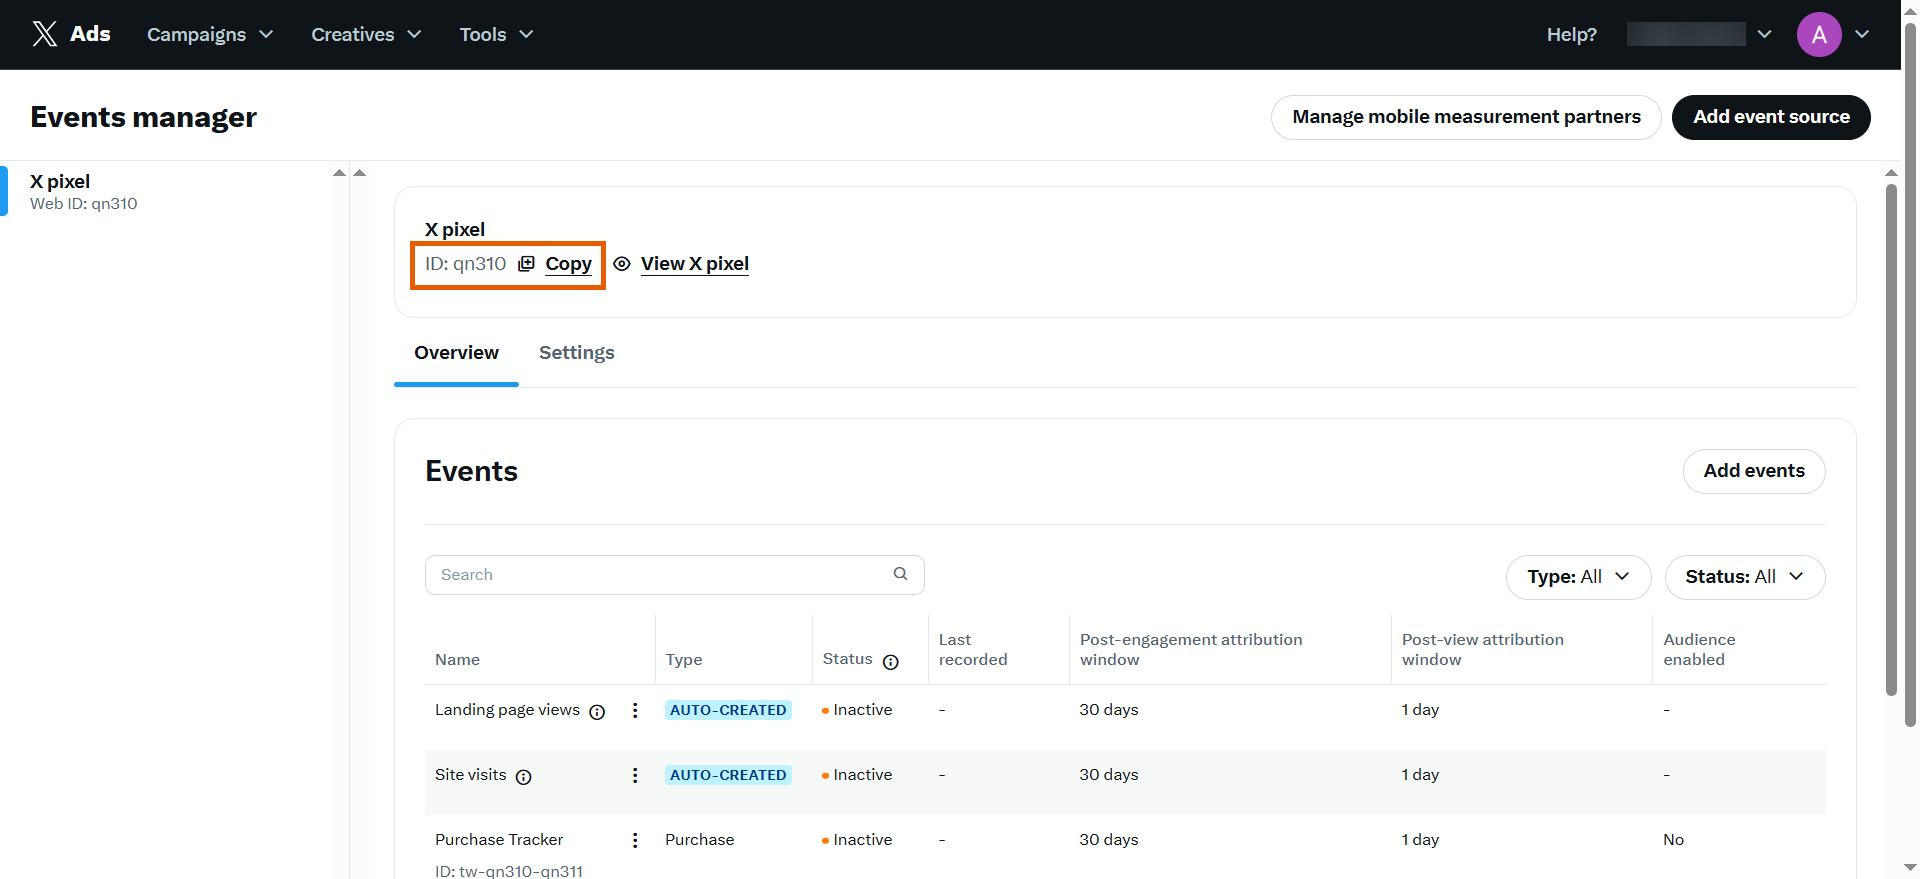Screen dimensions: 1920x879
Task: Click the Type column header
Action: (684, 660)
